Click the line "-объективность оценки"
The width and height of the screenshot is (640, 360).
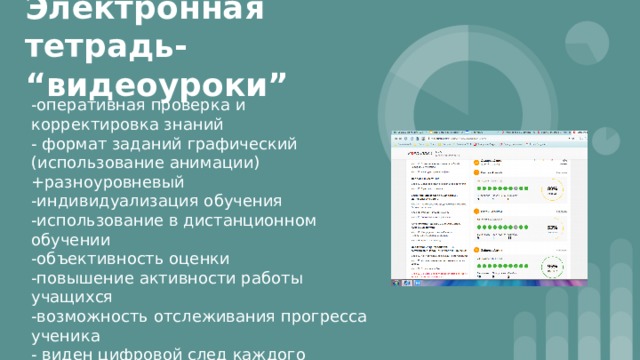point(130,259)
